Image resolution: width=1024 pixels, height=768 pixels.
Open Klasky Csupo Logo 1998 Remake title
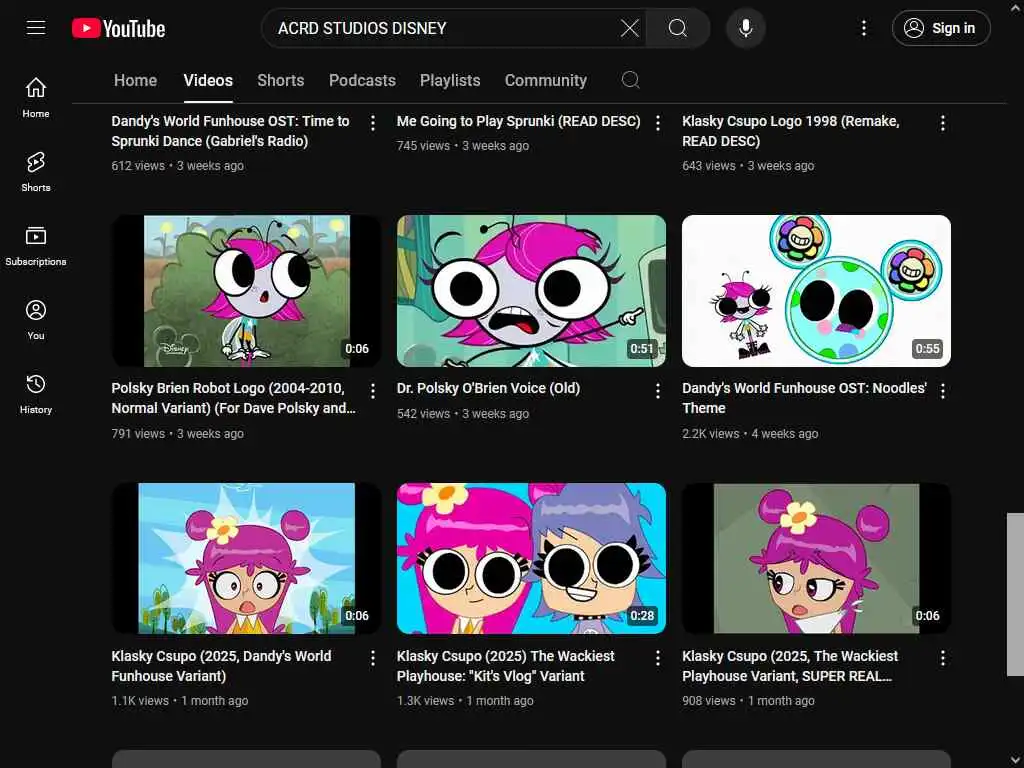791,131
